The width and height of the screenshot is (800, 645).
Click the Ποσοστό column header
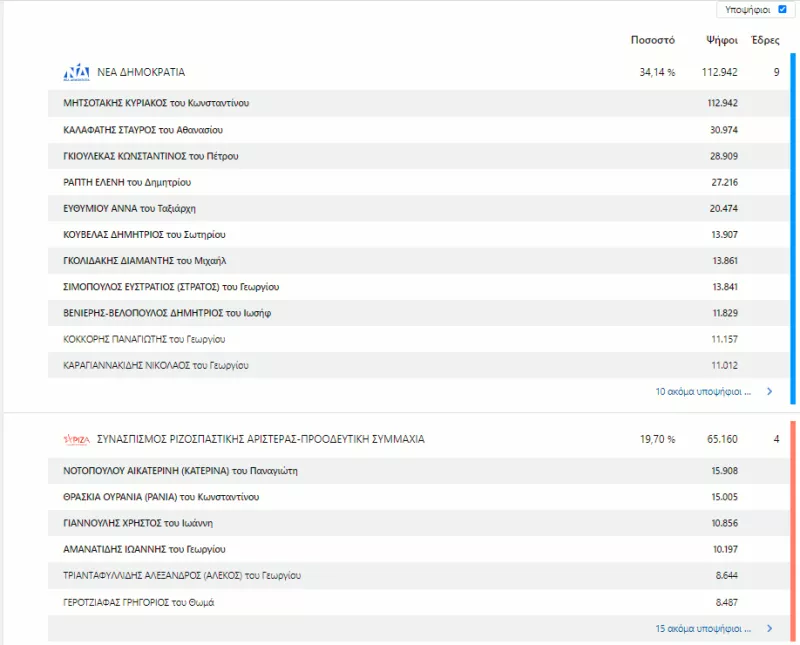(653, 40)
